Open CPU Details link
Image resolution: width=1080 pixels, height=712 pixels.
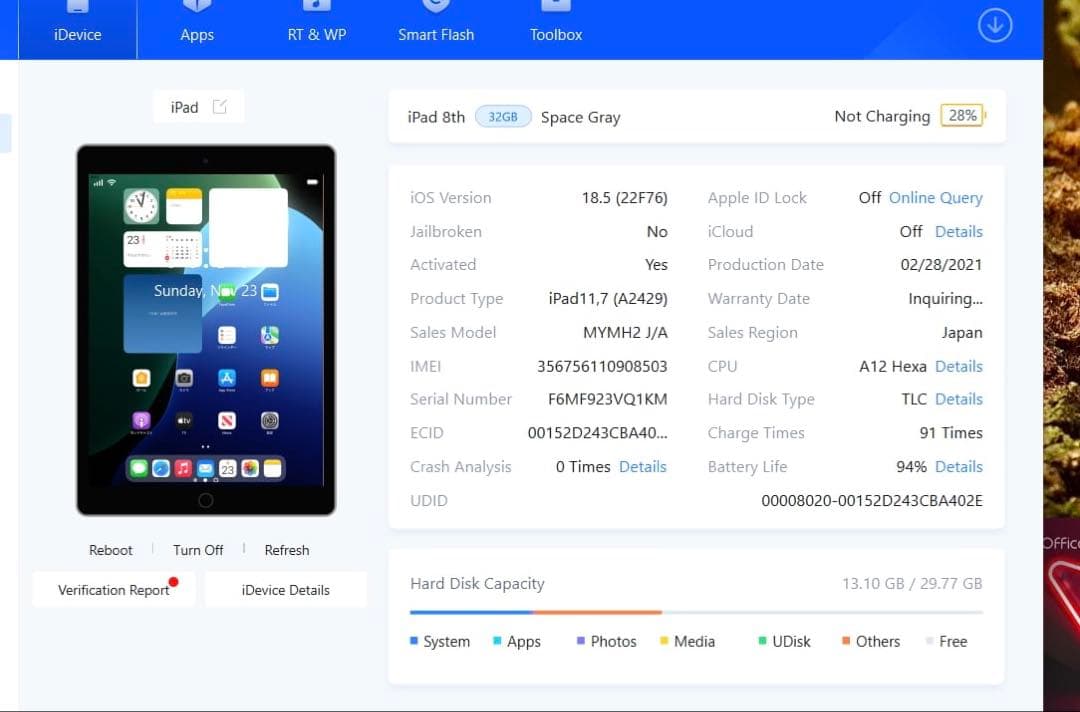(958, 366)
